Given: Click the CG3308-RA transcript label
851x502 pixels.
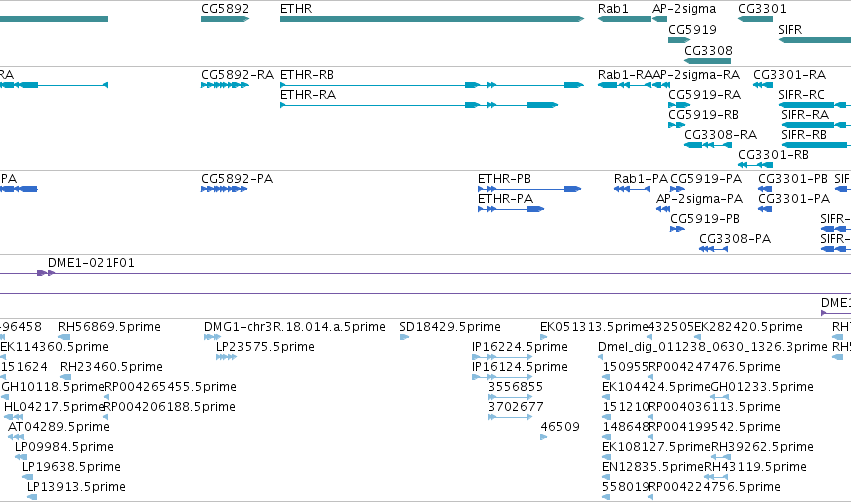Looking at the screenshot, I should click(x=720, y=135).
